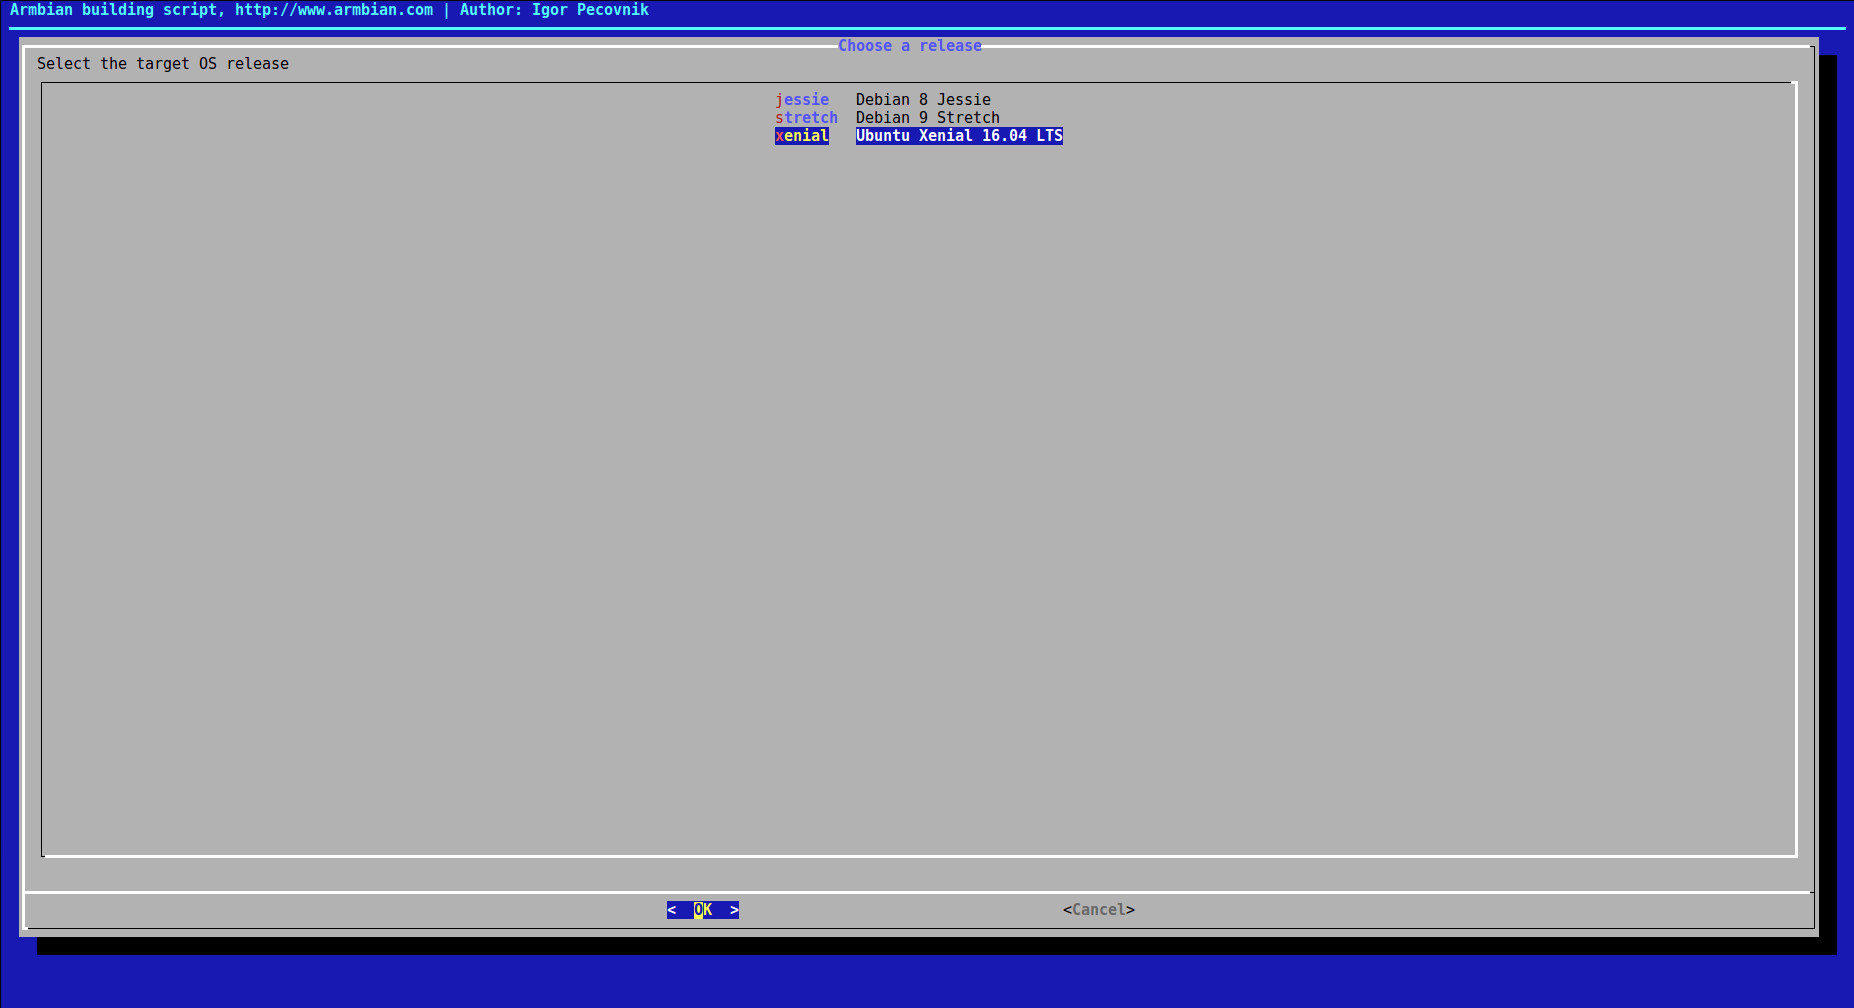This screenshot has height=1008, width=1854.
Task: Click the 'Select the target OS release' prompt
Action: (163, 64)
